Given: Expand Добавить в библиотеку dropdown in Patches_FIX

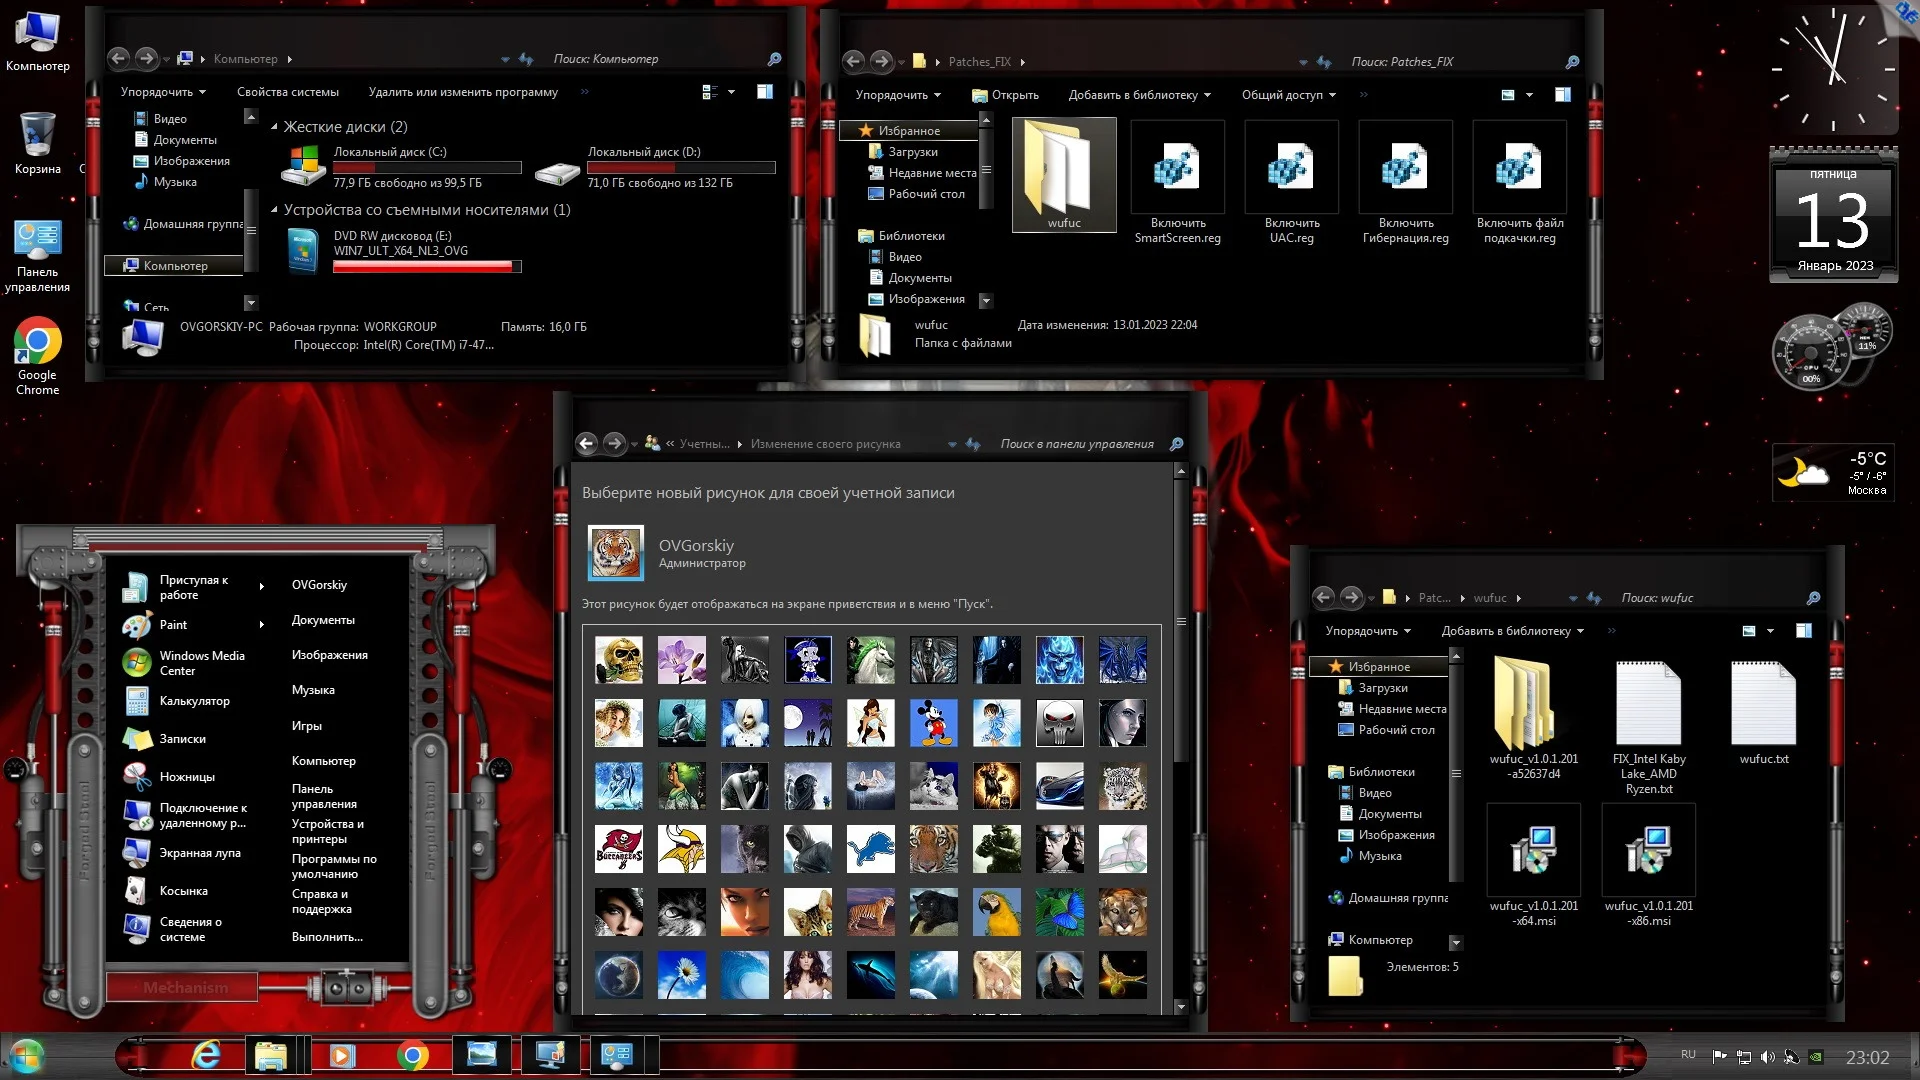Looking at the screenshot, I should 1139,95.
